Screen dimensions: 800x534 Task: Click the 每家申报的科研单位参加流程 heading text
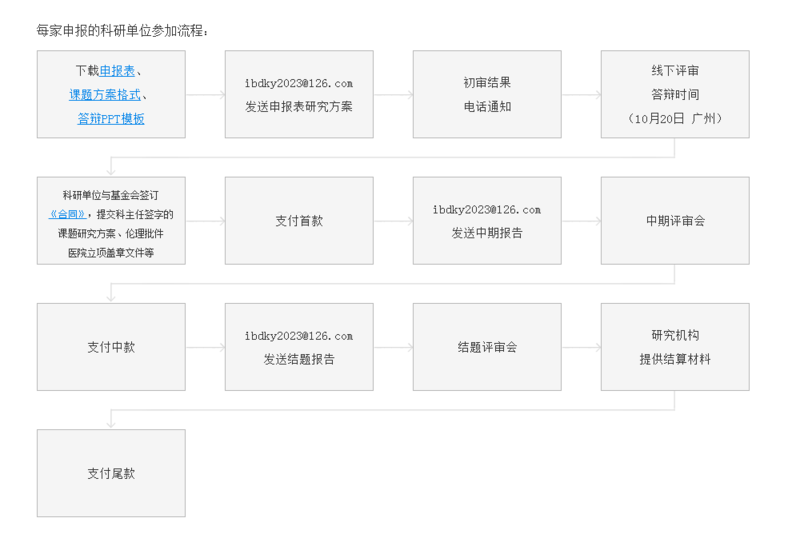pos(122,30)
